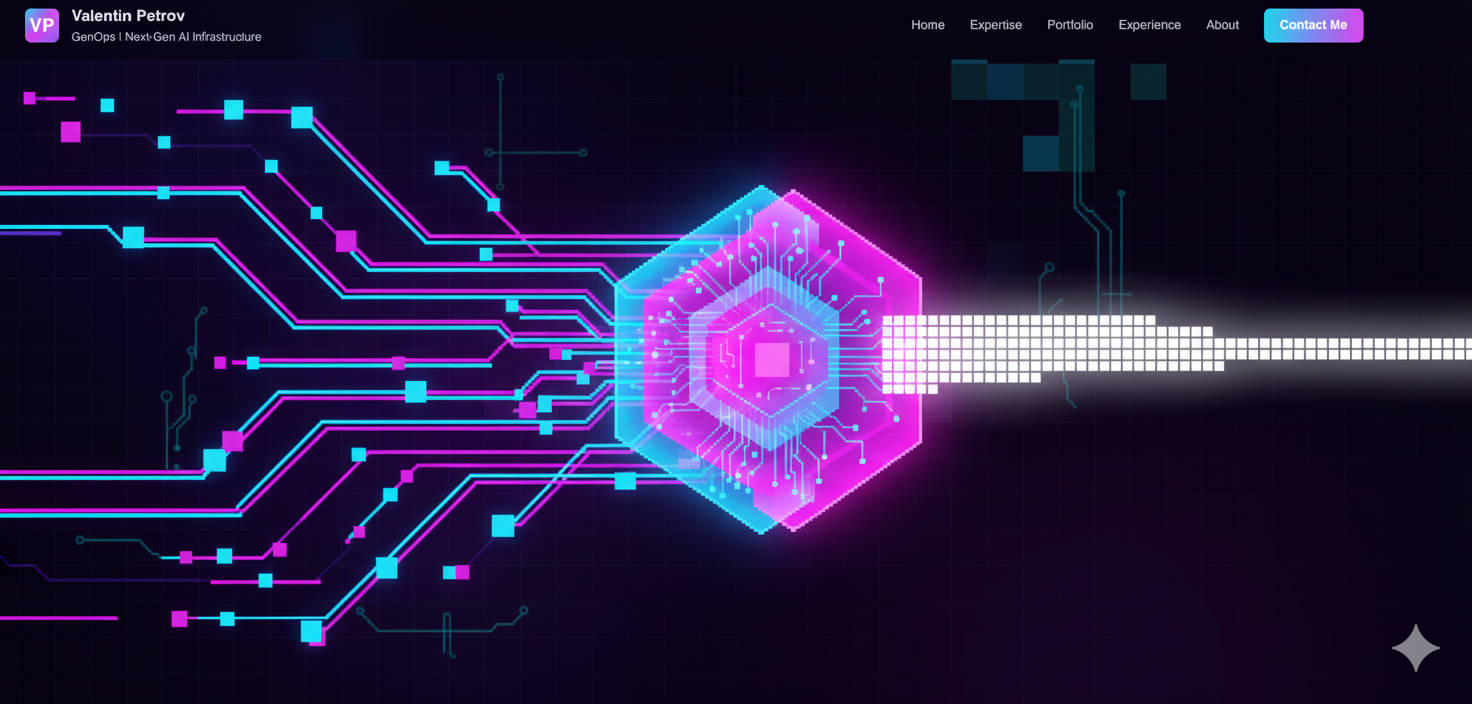This screenshot has height=704, width=1472.
Task: Click the VP gradient logo icon
Action: click(42, 25)
